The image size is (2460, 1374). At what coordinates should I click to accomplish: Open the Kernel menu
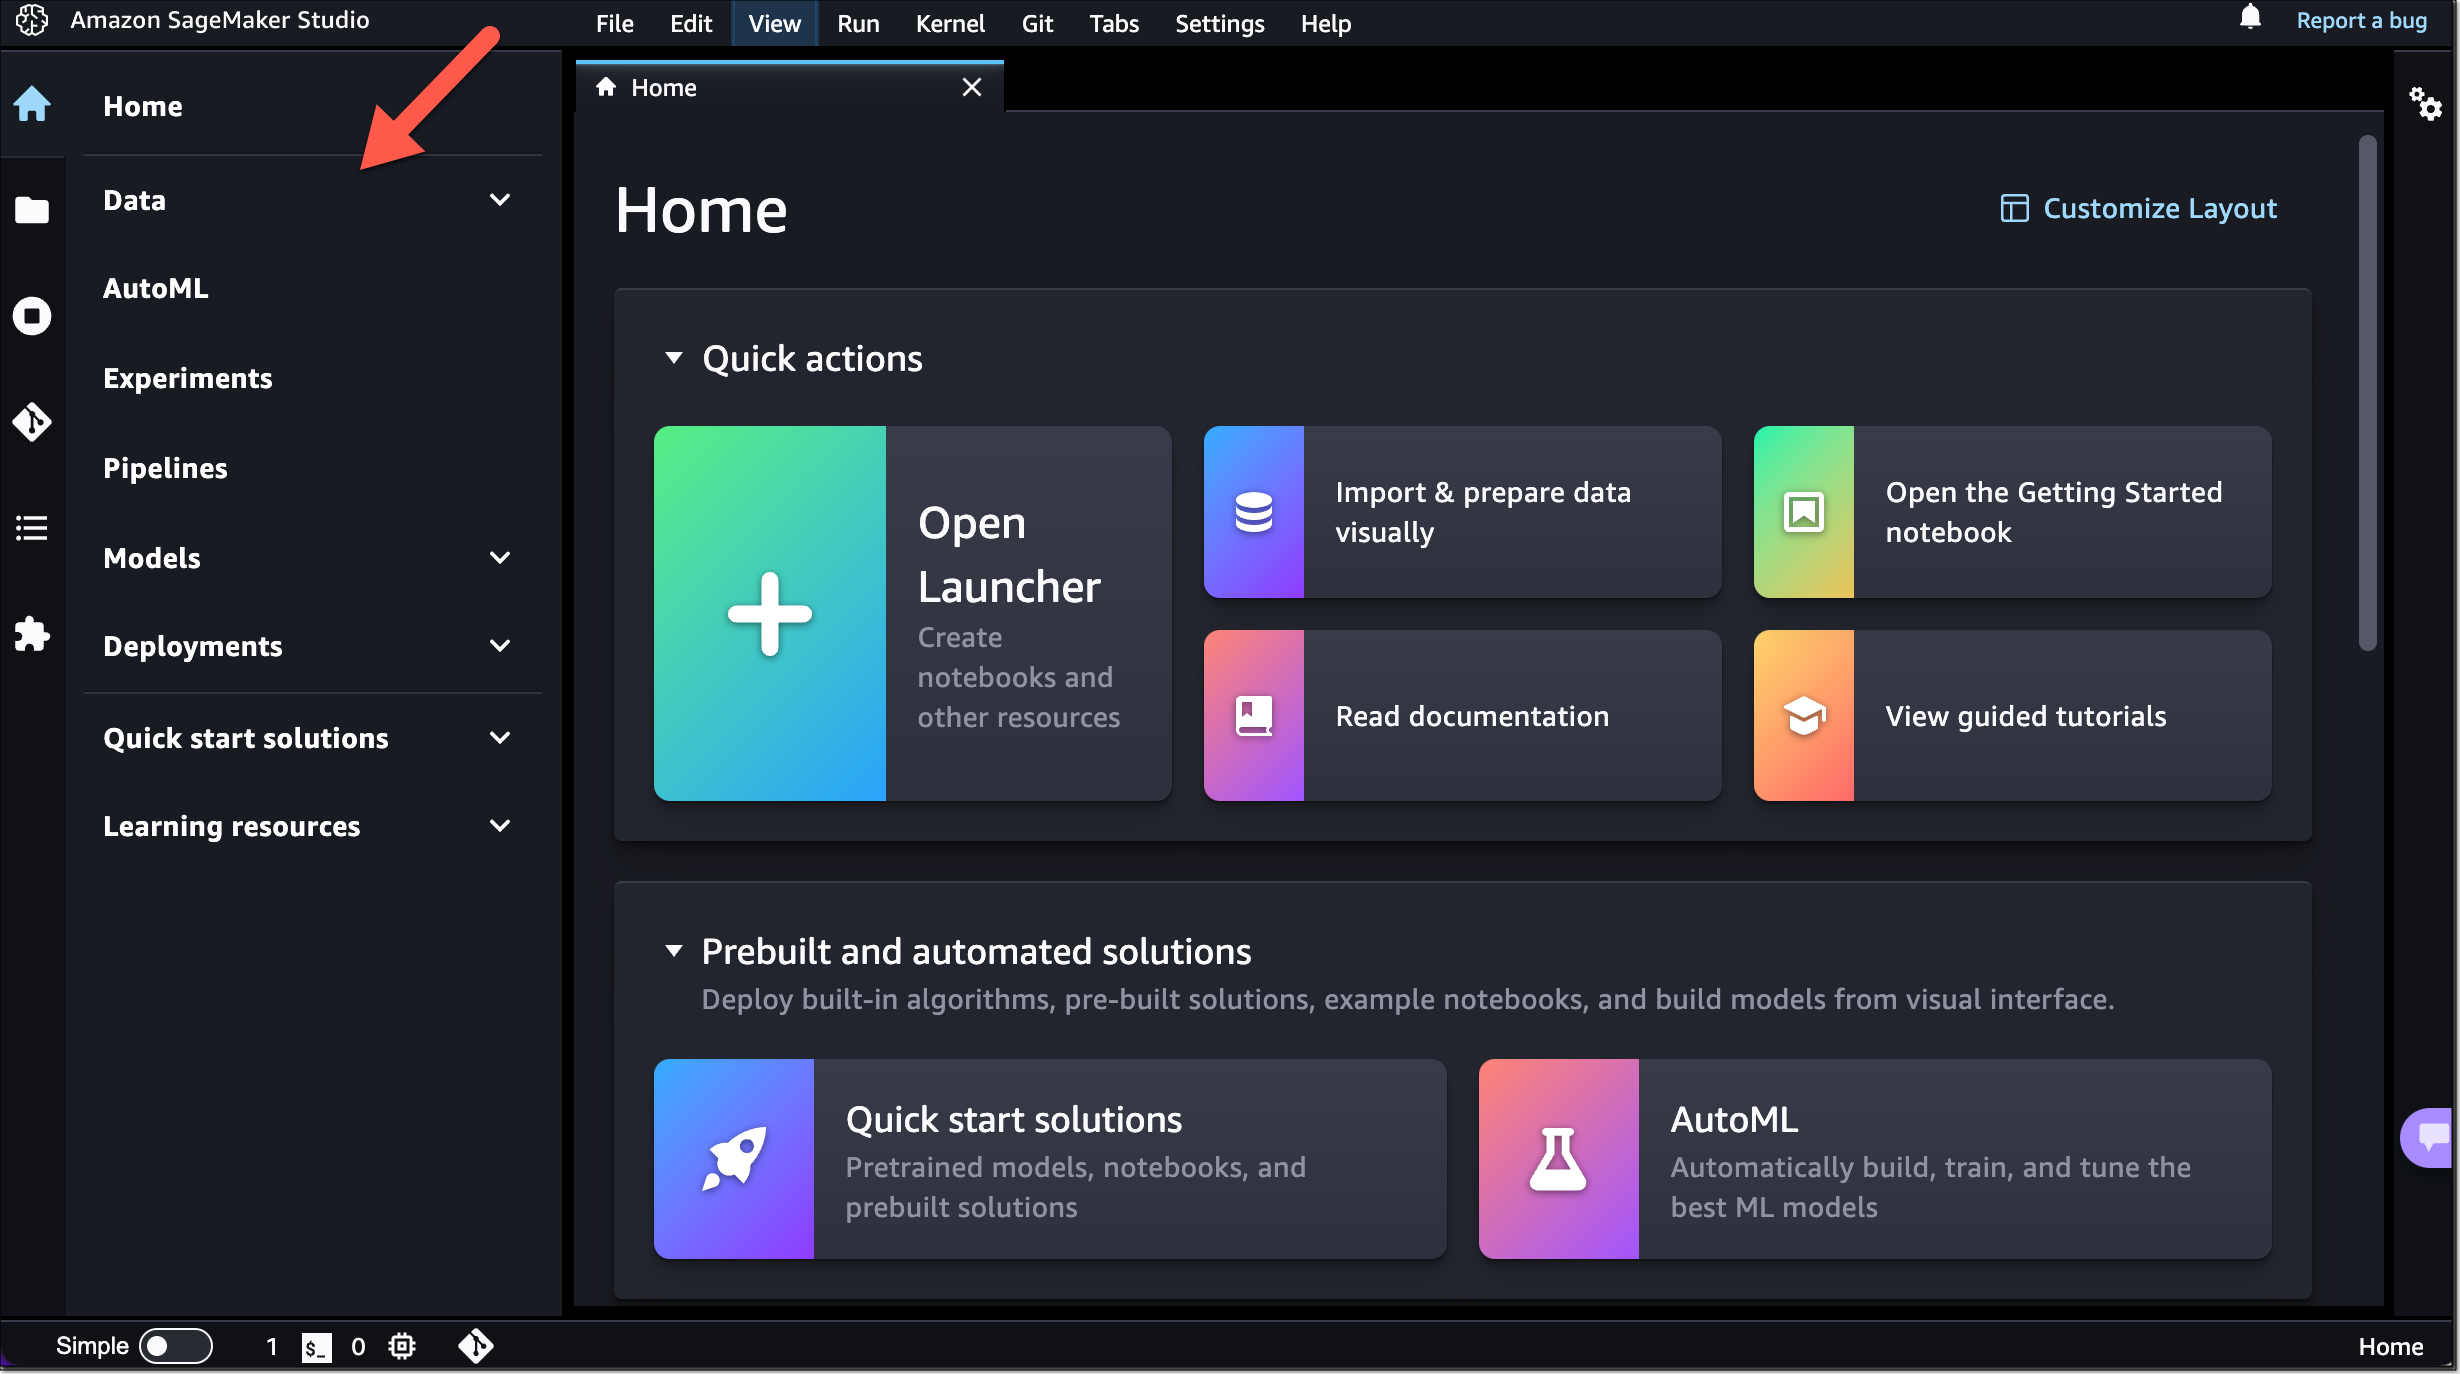(x=948, y=23)
